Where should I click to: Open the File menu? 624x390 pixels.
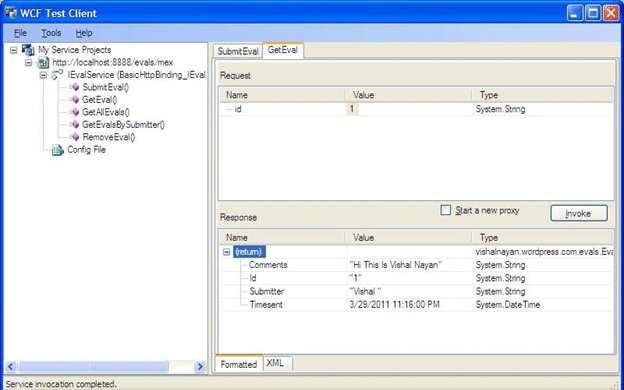(20, 33)
